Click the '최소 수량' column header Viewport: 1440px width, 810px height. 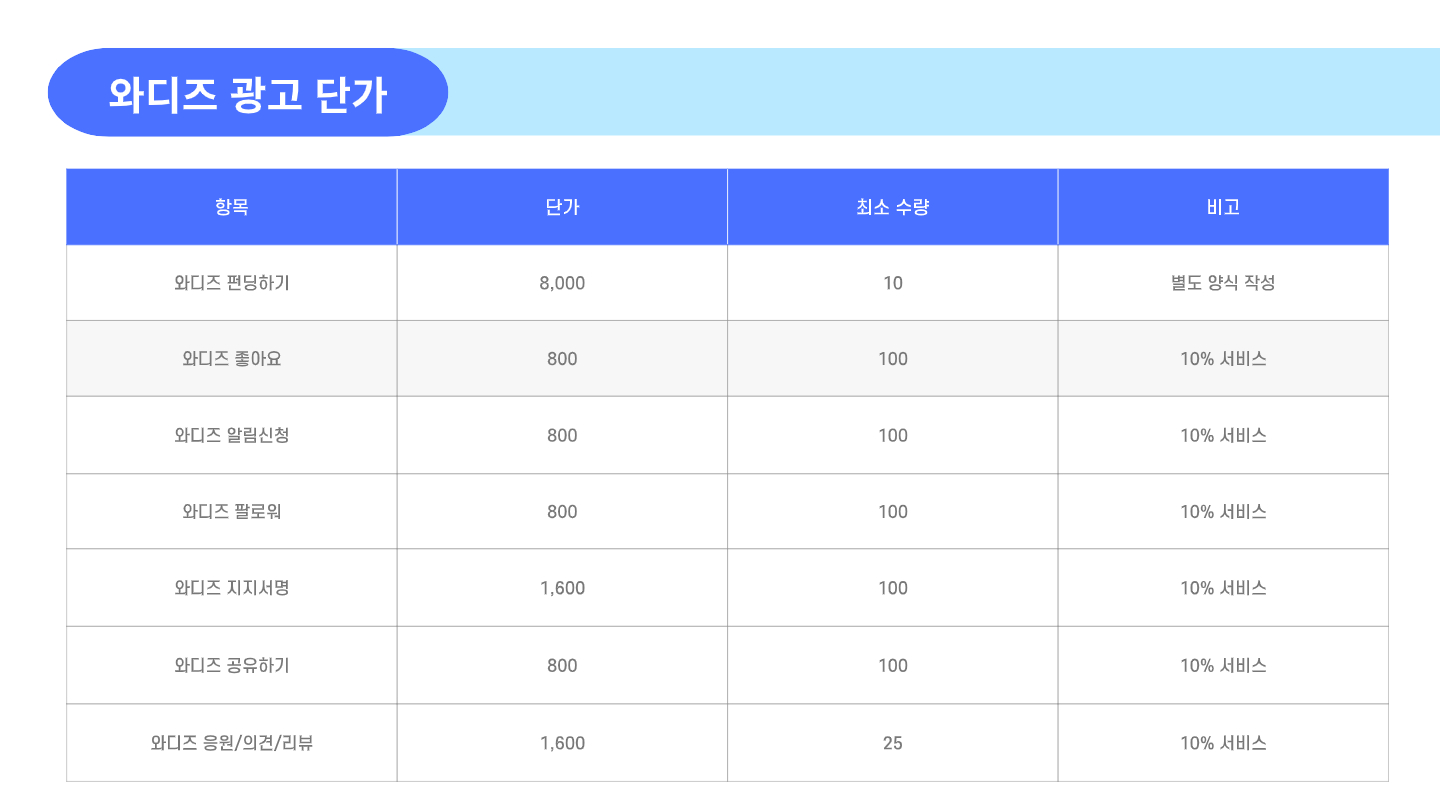[x=892, y=207]
